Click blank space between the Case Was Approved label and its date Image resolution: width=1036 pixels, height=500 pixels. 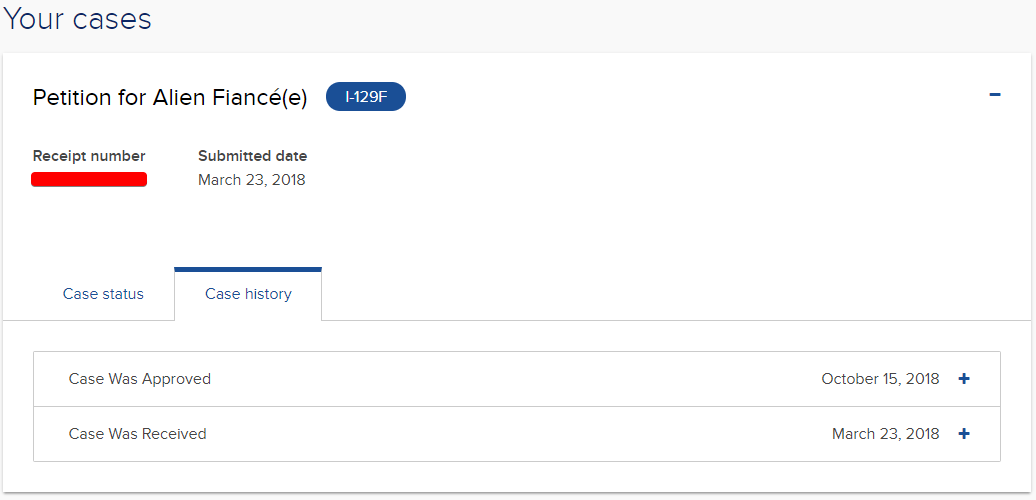(x=515, y=379)
